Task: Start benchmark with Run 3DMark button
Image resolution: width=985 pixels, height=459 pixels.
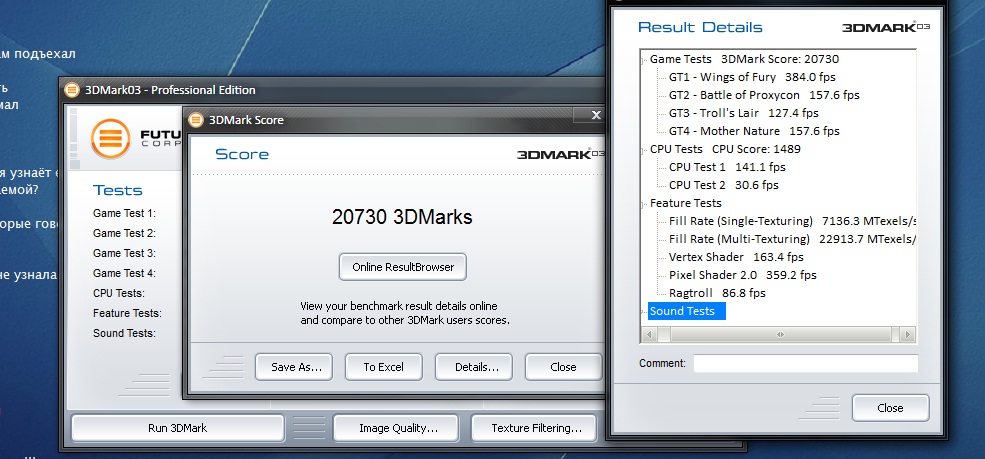Action: point(178,428)
